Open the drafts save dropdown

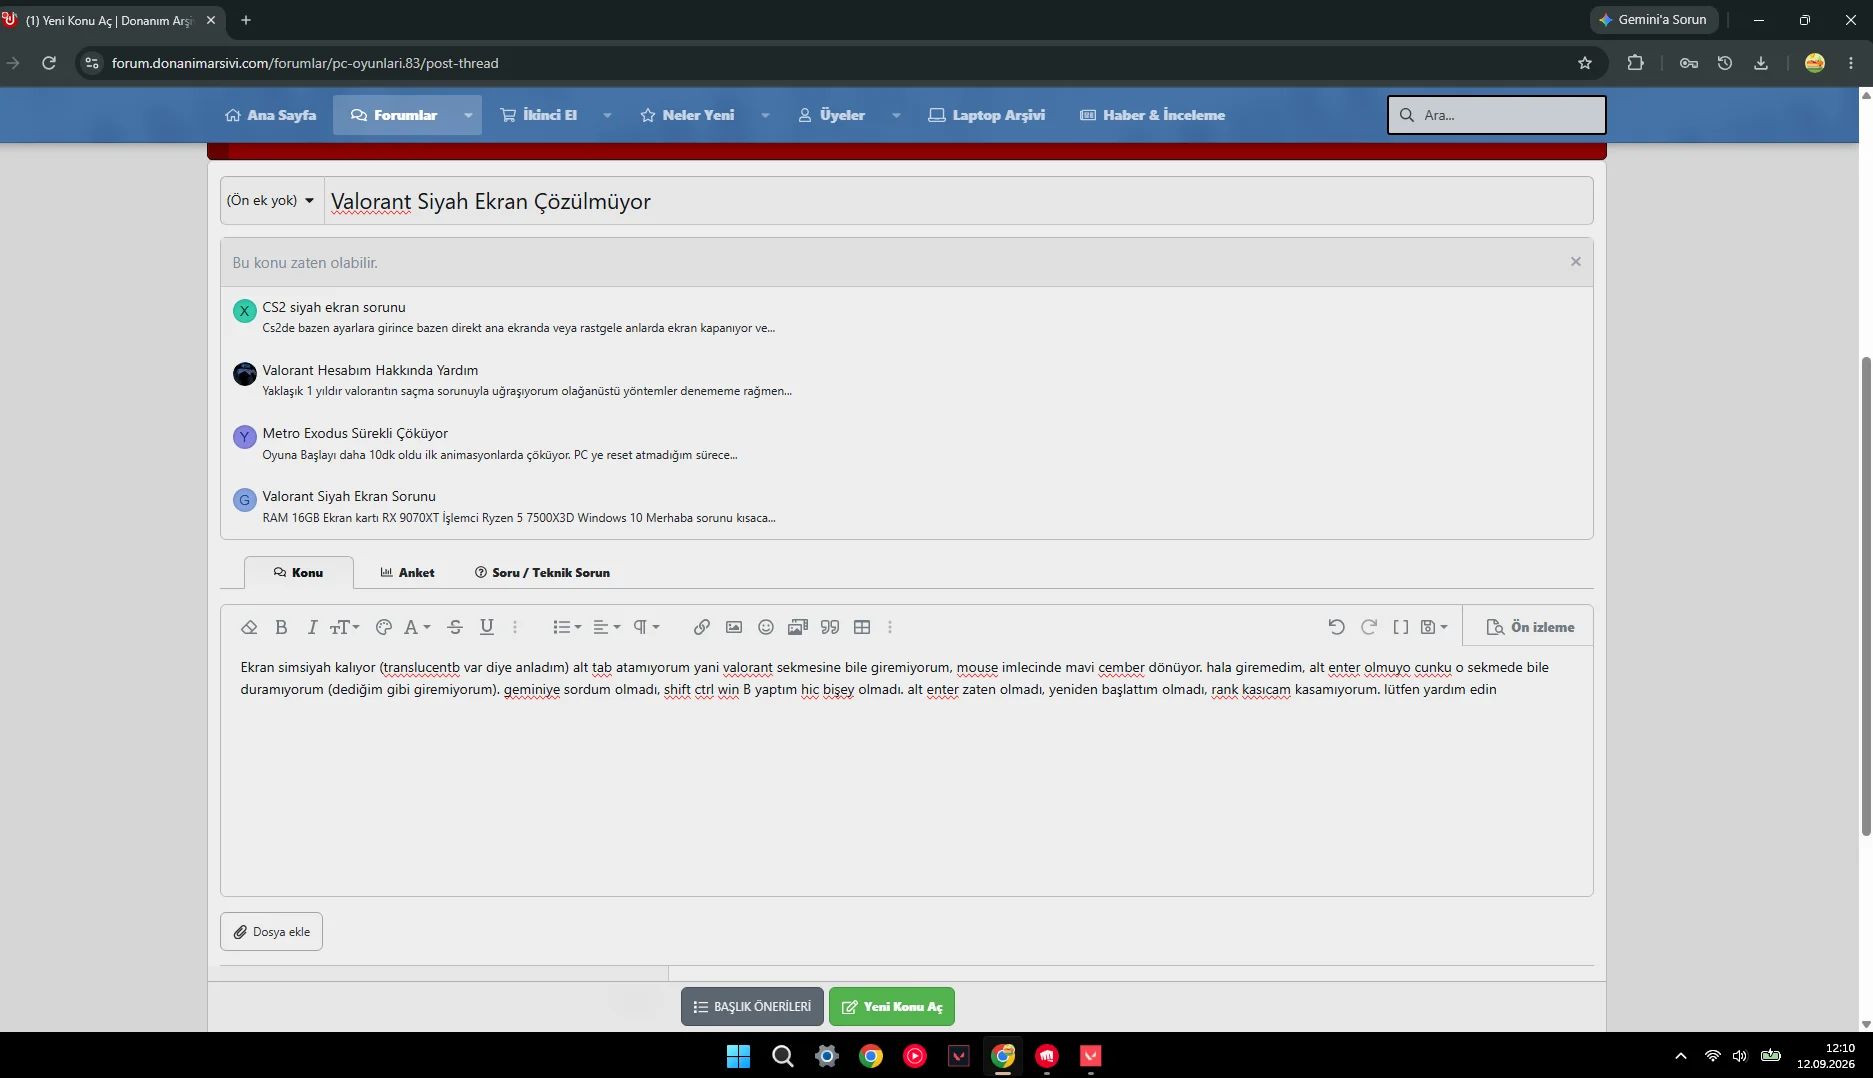[x=1434, y=627]
